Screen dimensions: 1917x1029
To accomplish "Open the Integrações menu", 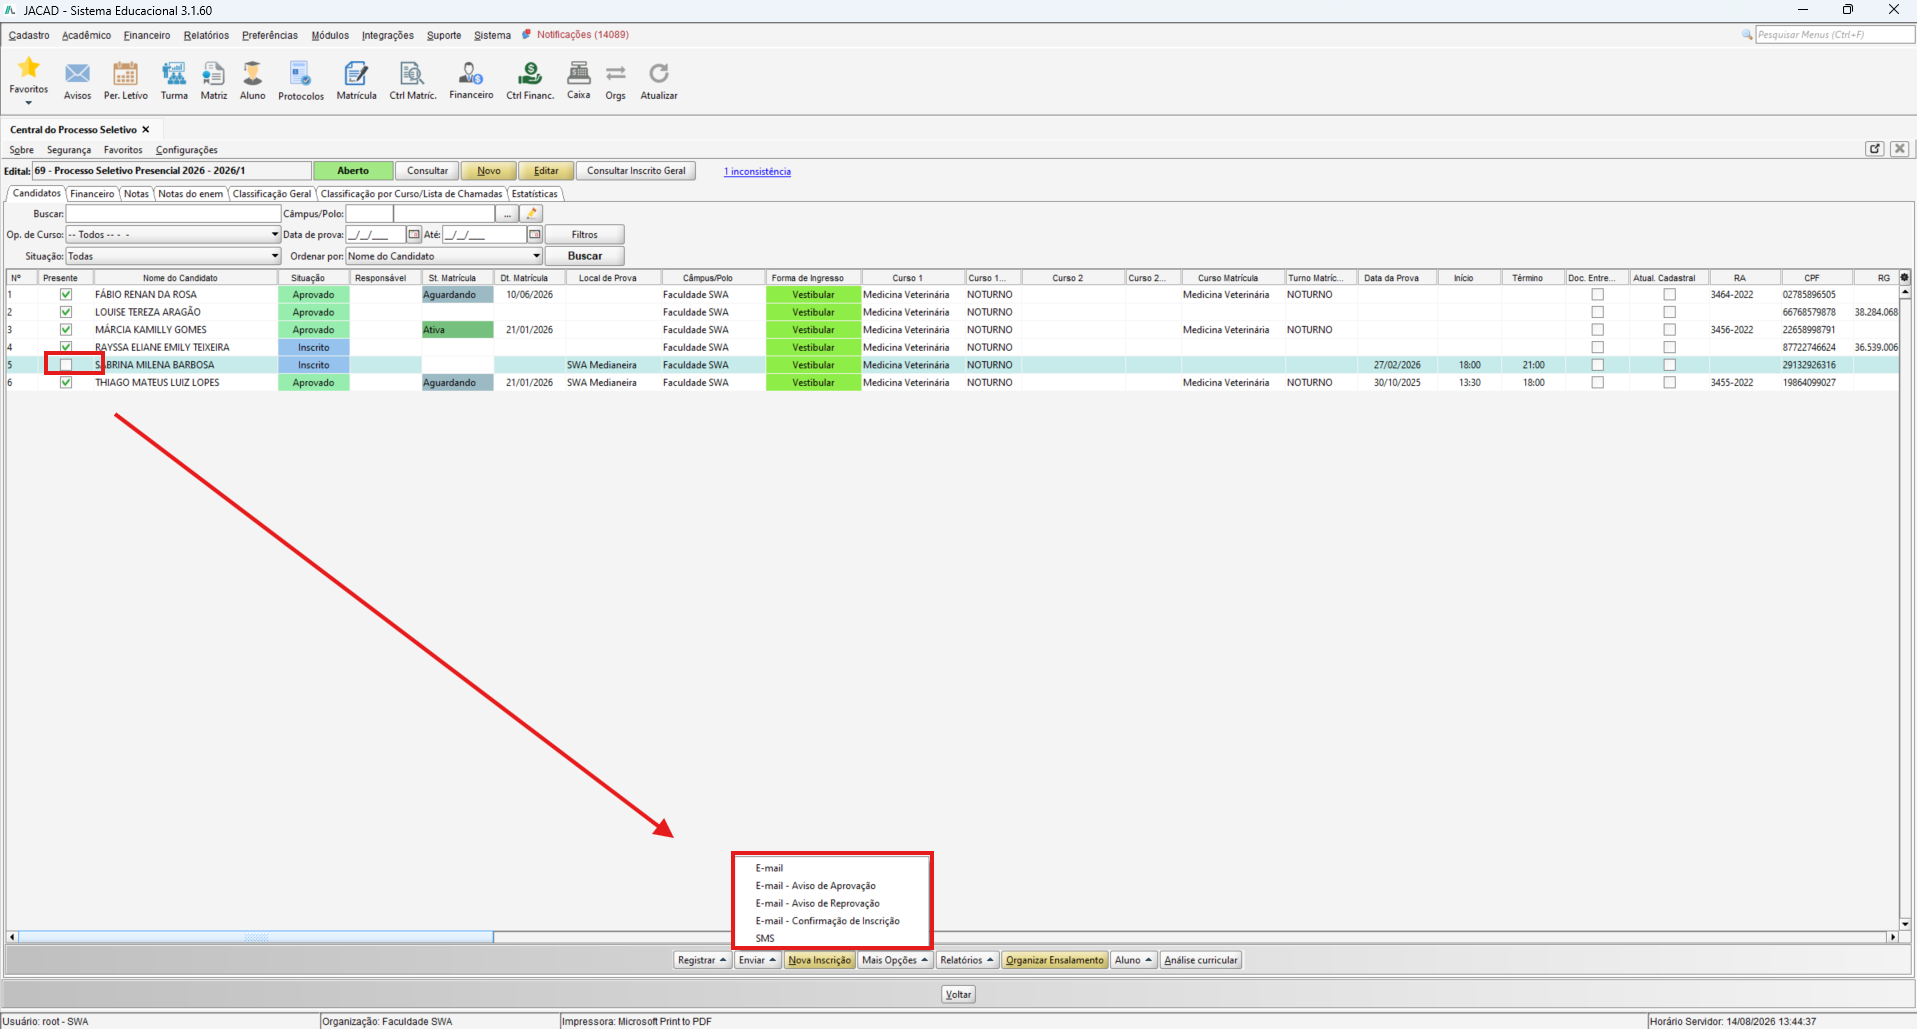I will pyautogui.click(x=388, y=35).
